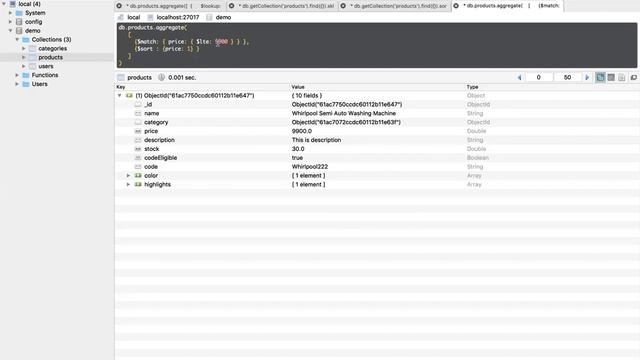Close the third getCollection products tab

[x=343, y=6]
